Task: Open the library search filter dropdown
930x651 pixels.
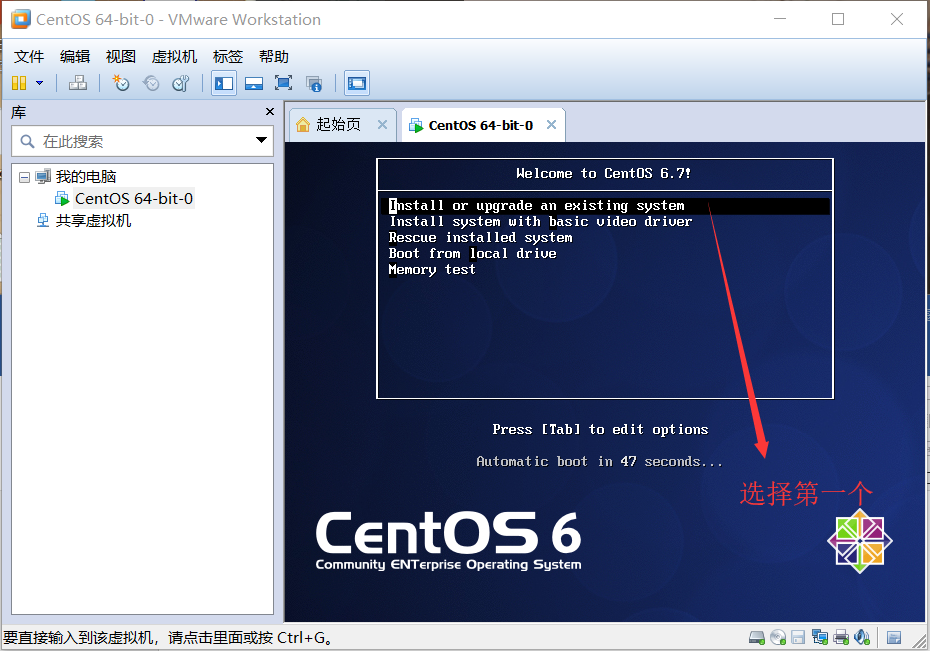Action: pyautogui.click(x=261, y=141)
